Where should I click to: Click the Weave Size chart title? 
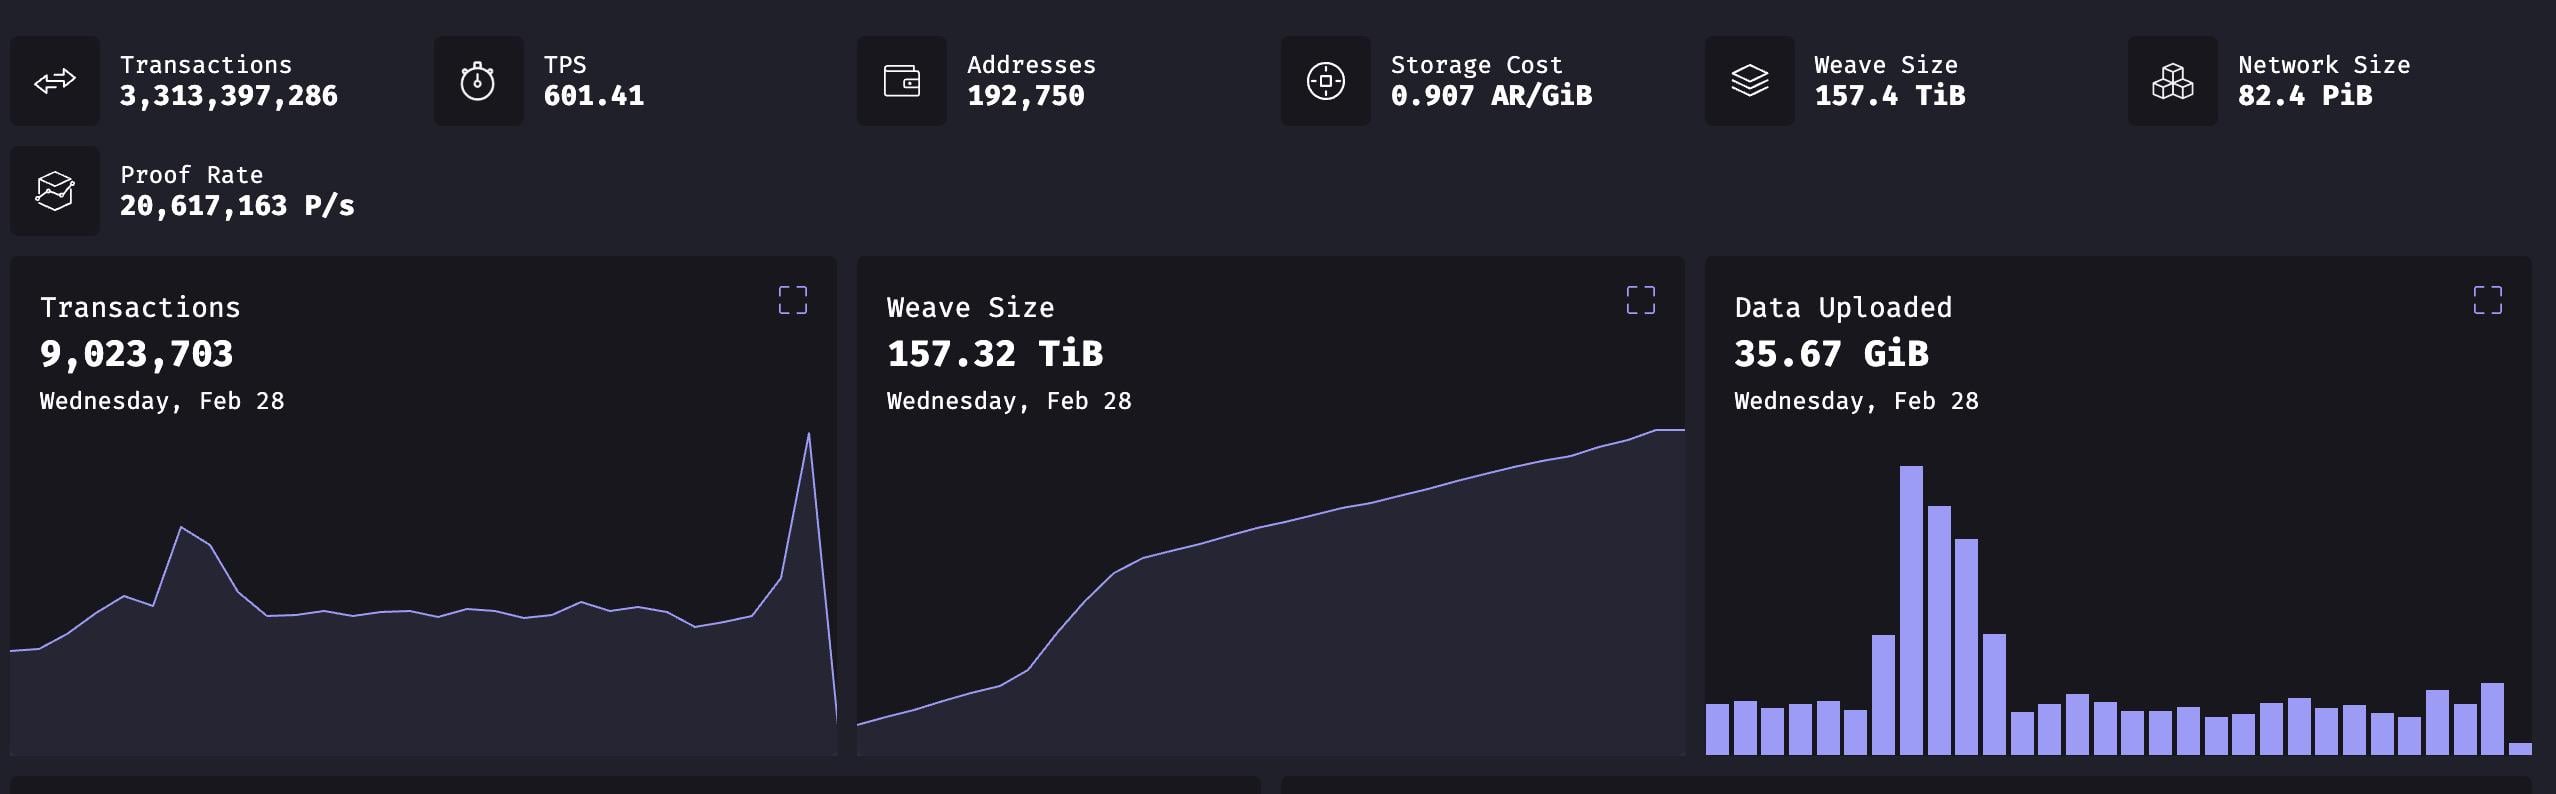pos(970,308)
